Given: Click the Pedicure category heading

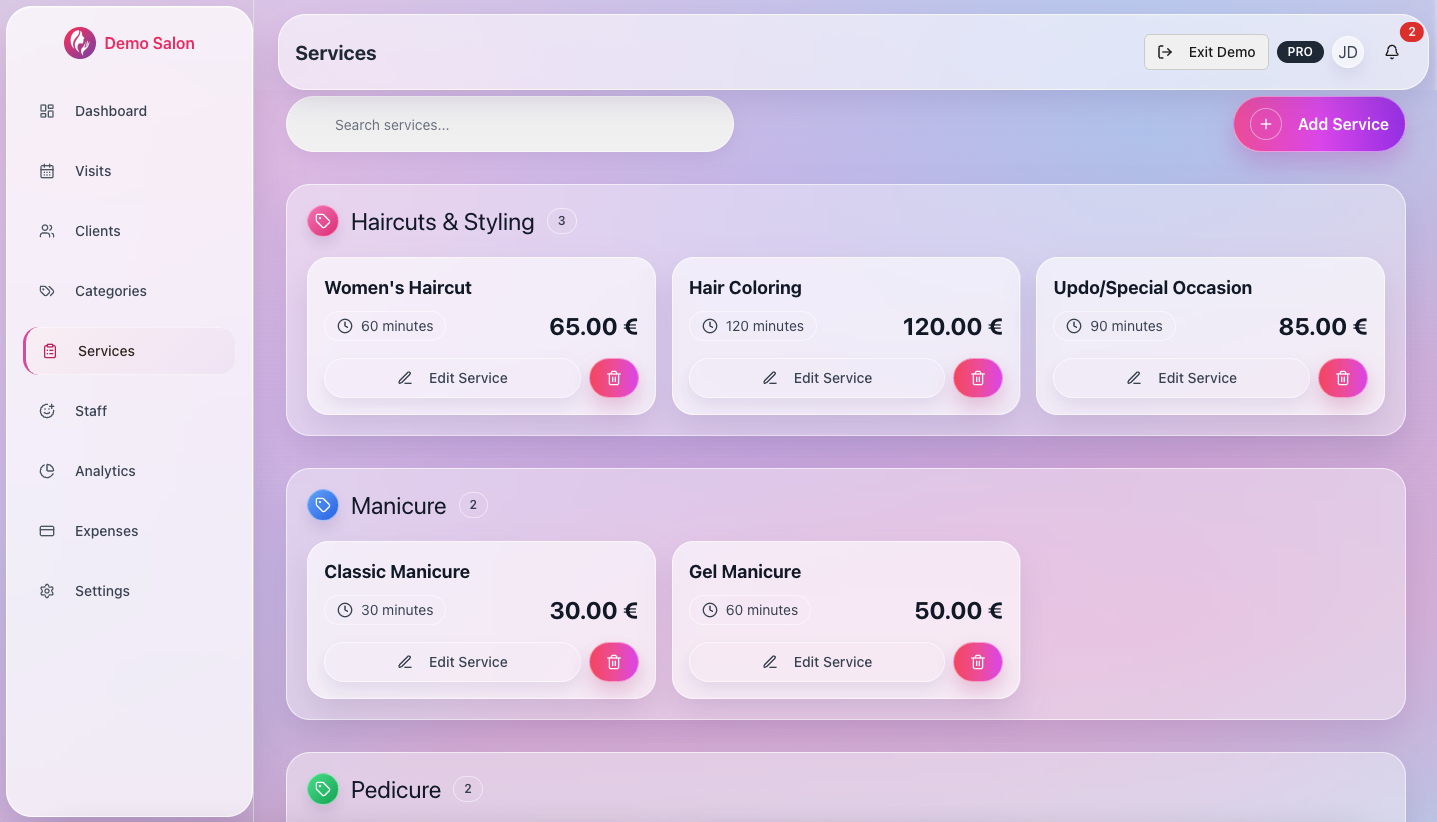Looking at the screenshot, I should (396, 790).
